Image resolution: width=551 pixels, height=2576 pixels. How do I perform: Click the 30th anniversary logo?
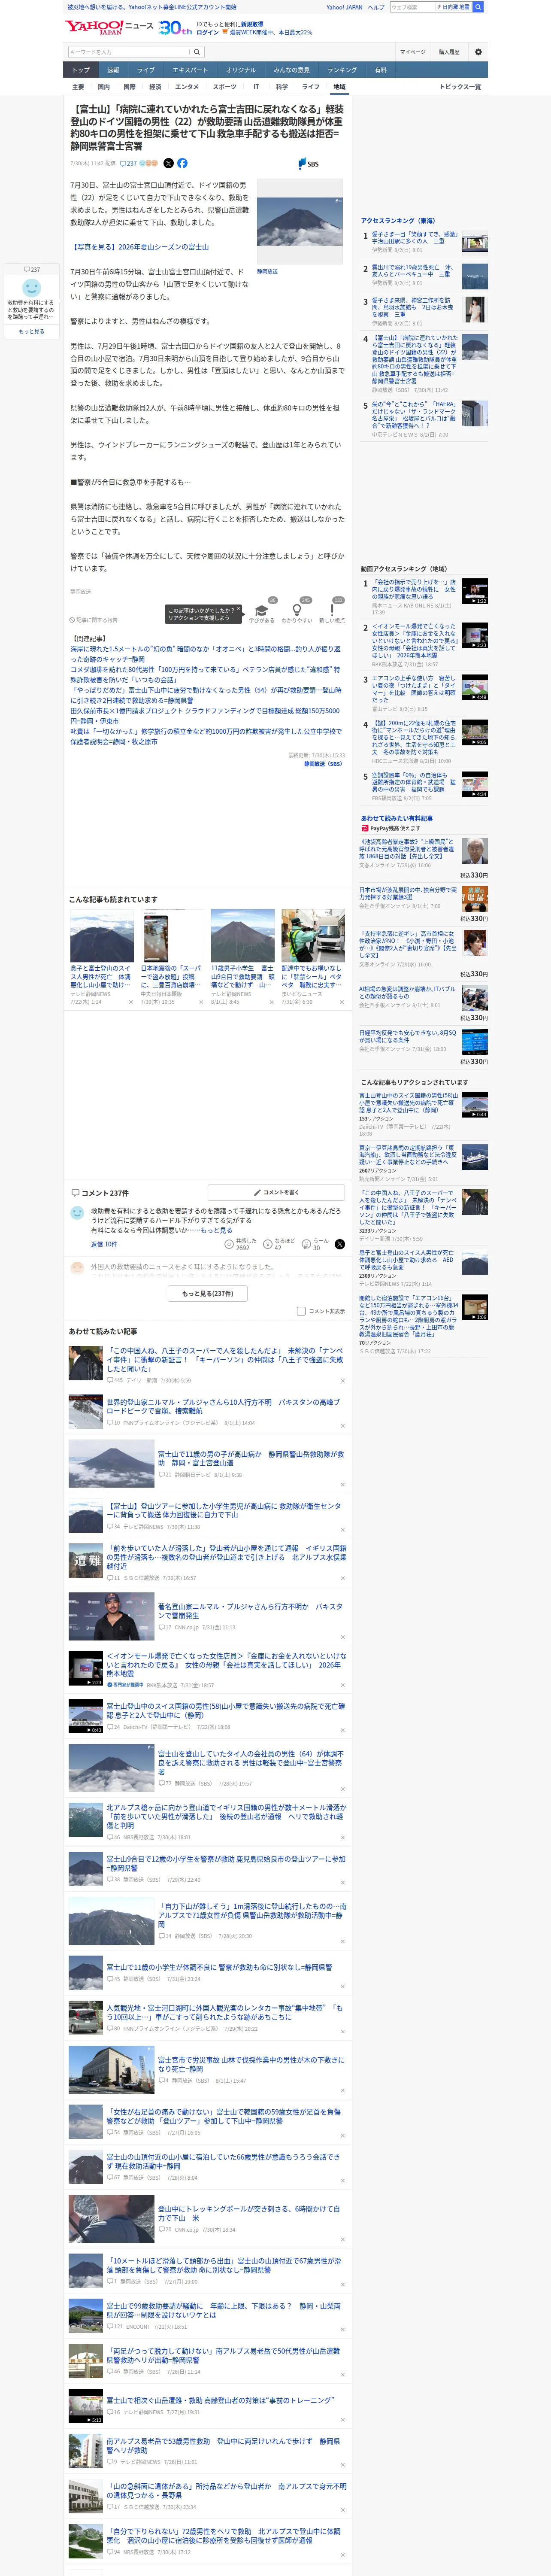click(x=175, y=28)
